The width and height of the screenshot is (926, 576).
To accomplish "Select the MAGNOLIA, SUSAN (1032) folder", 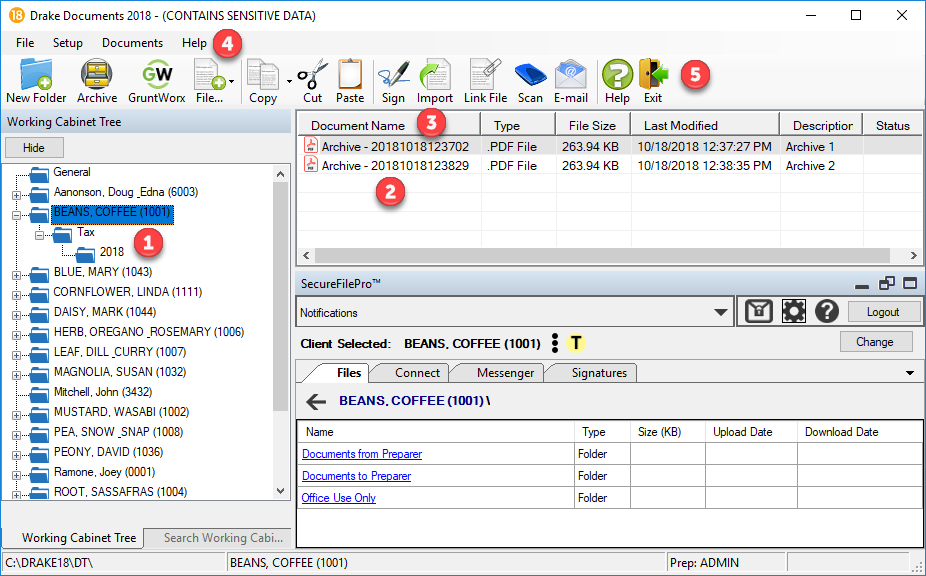I will pos(120,372).
